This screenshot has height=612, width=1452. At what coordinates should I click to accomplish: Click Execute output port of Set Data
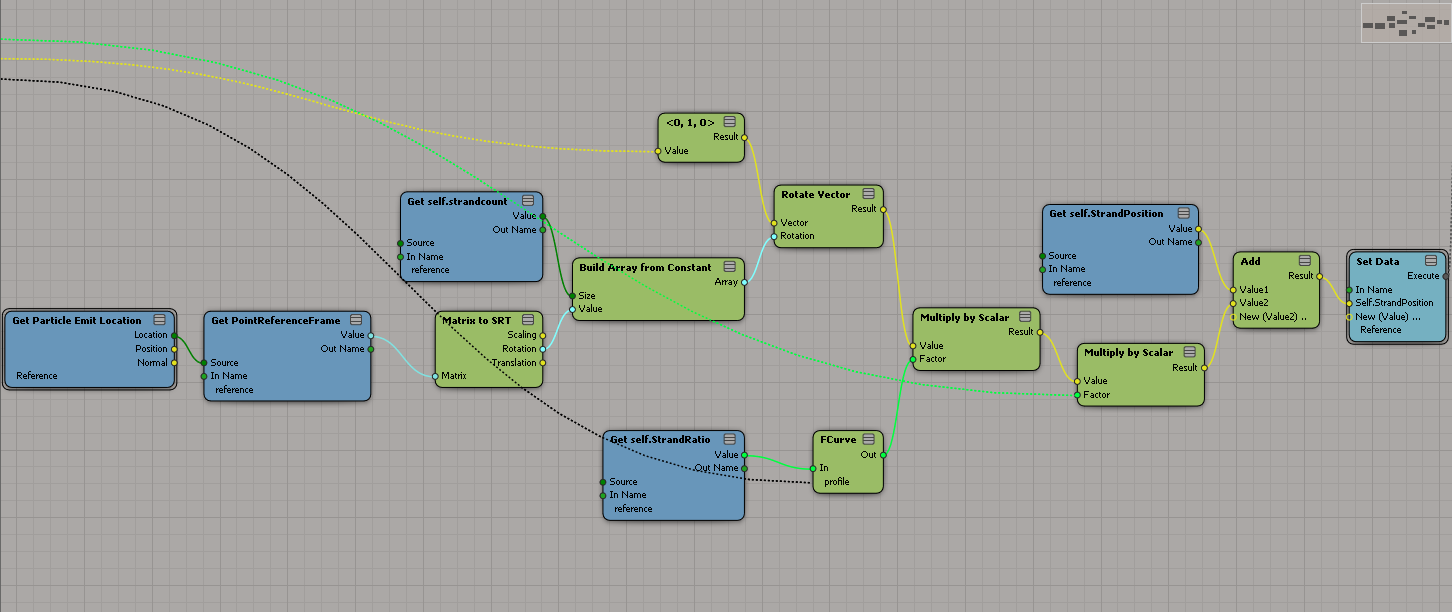1446,276
